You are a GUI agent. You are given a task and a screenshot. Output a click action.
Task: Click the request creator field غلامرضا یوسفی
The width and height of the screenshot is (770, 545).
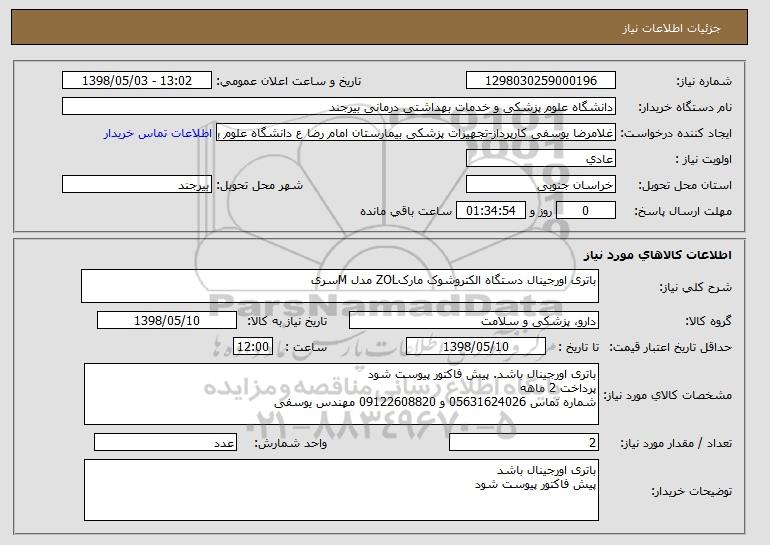point(416,133)
